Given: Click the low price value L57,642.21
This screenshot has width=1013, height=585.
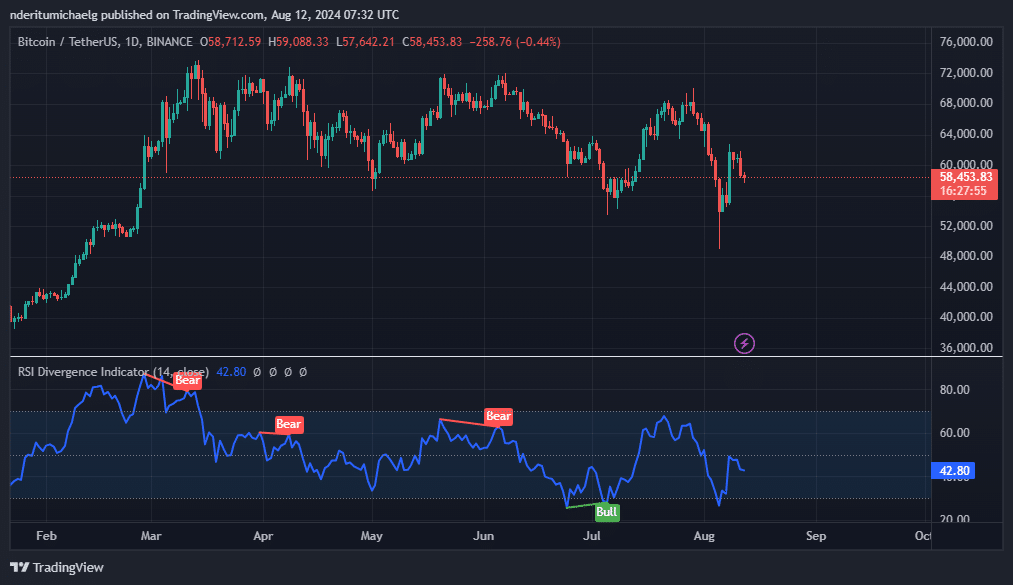Looking at the screenshot, I should (x=365, y=42).
